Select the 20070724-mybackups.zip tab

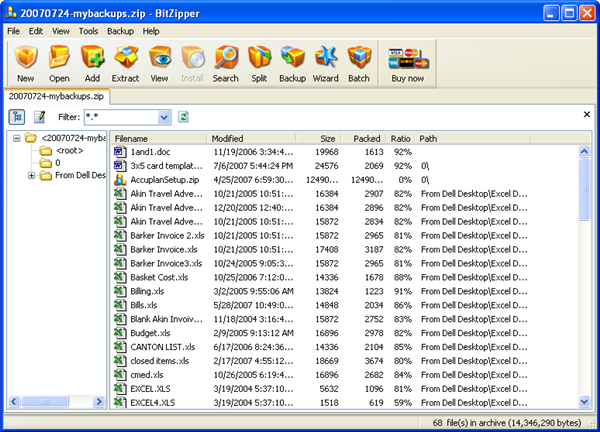coord(56,96)
